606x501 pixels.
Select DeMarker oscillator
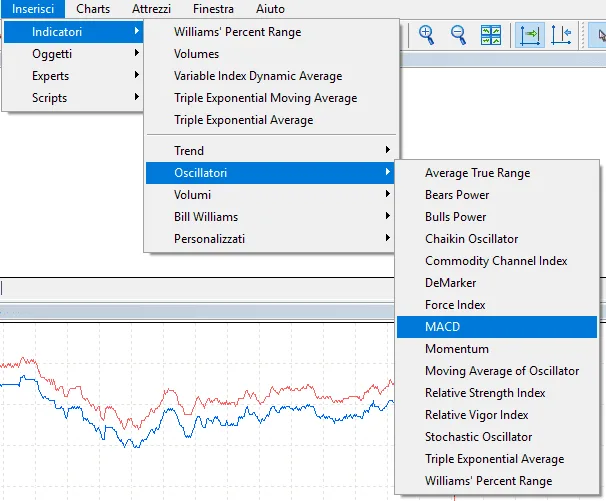497,283
